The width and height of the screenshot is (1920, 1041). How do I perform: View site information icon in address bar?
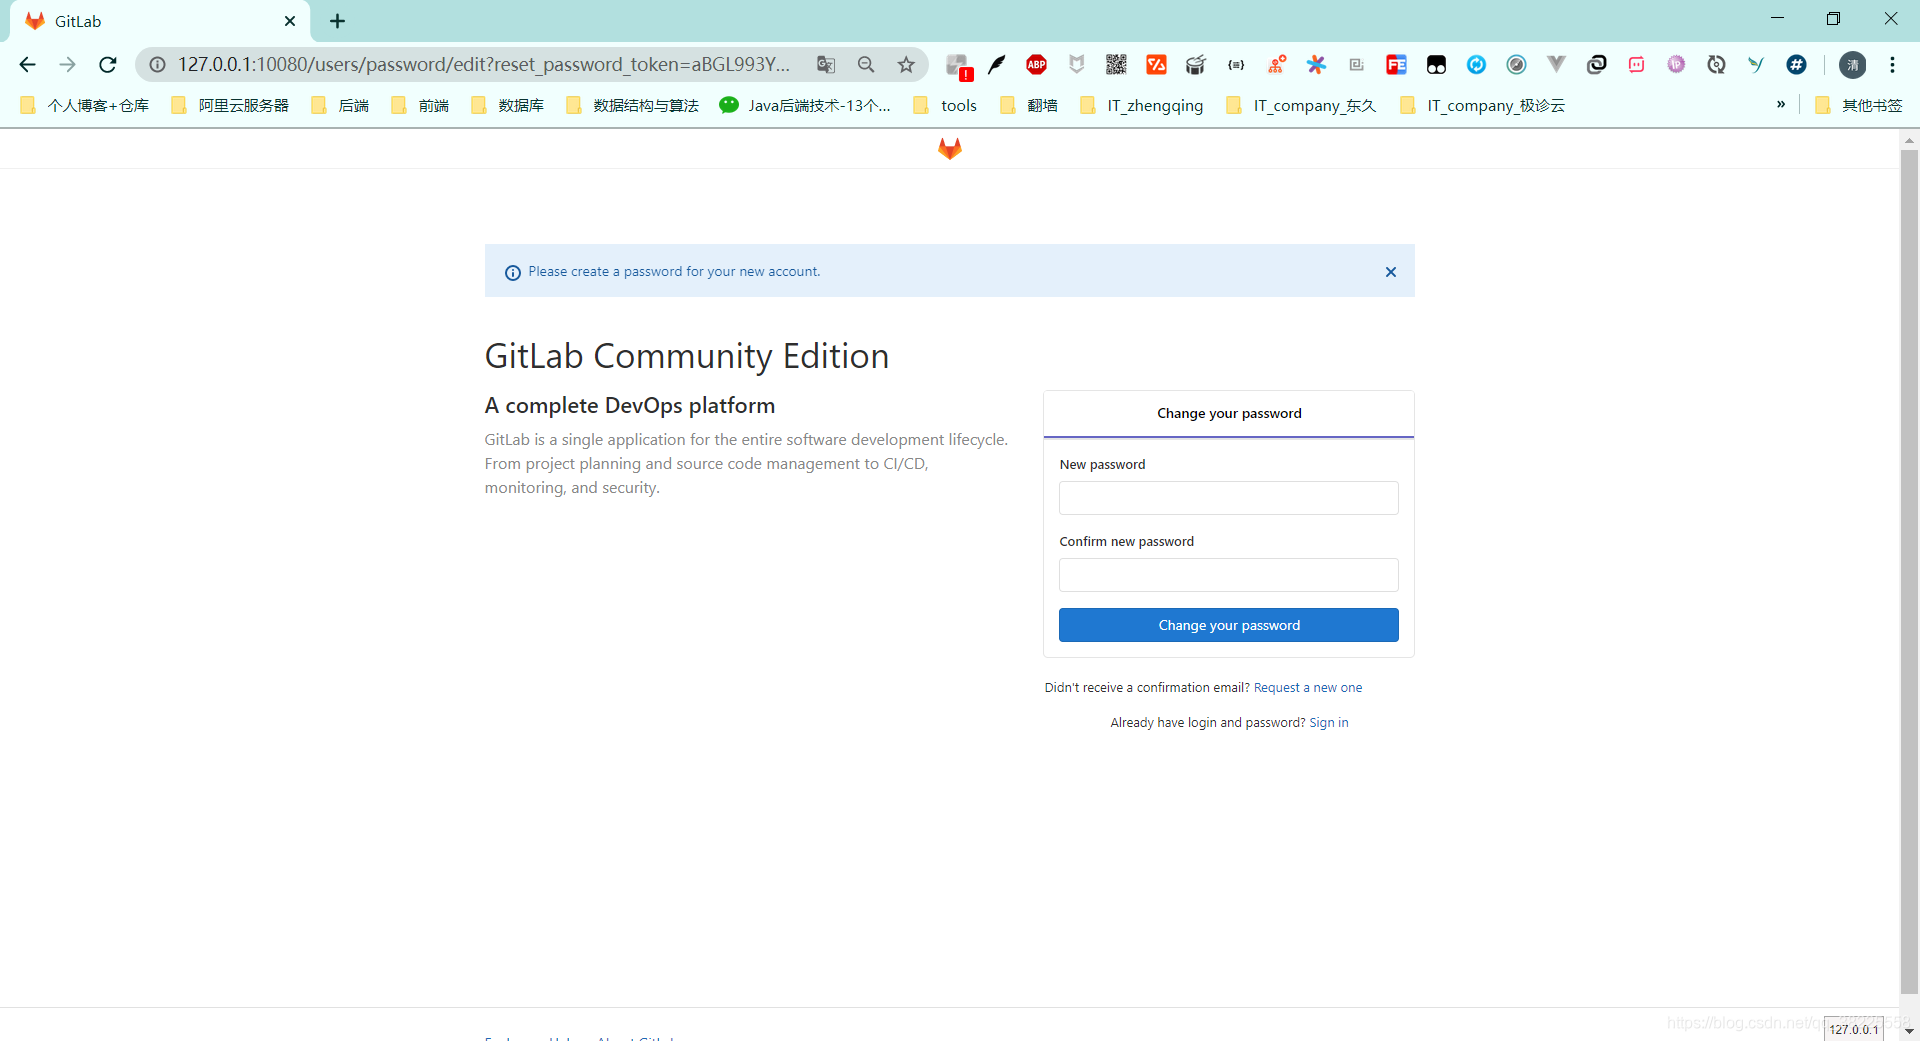point(157,65)
